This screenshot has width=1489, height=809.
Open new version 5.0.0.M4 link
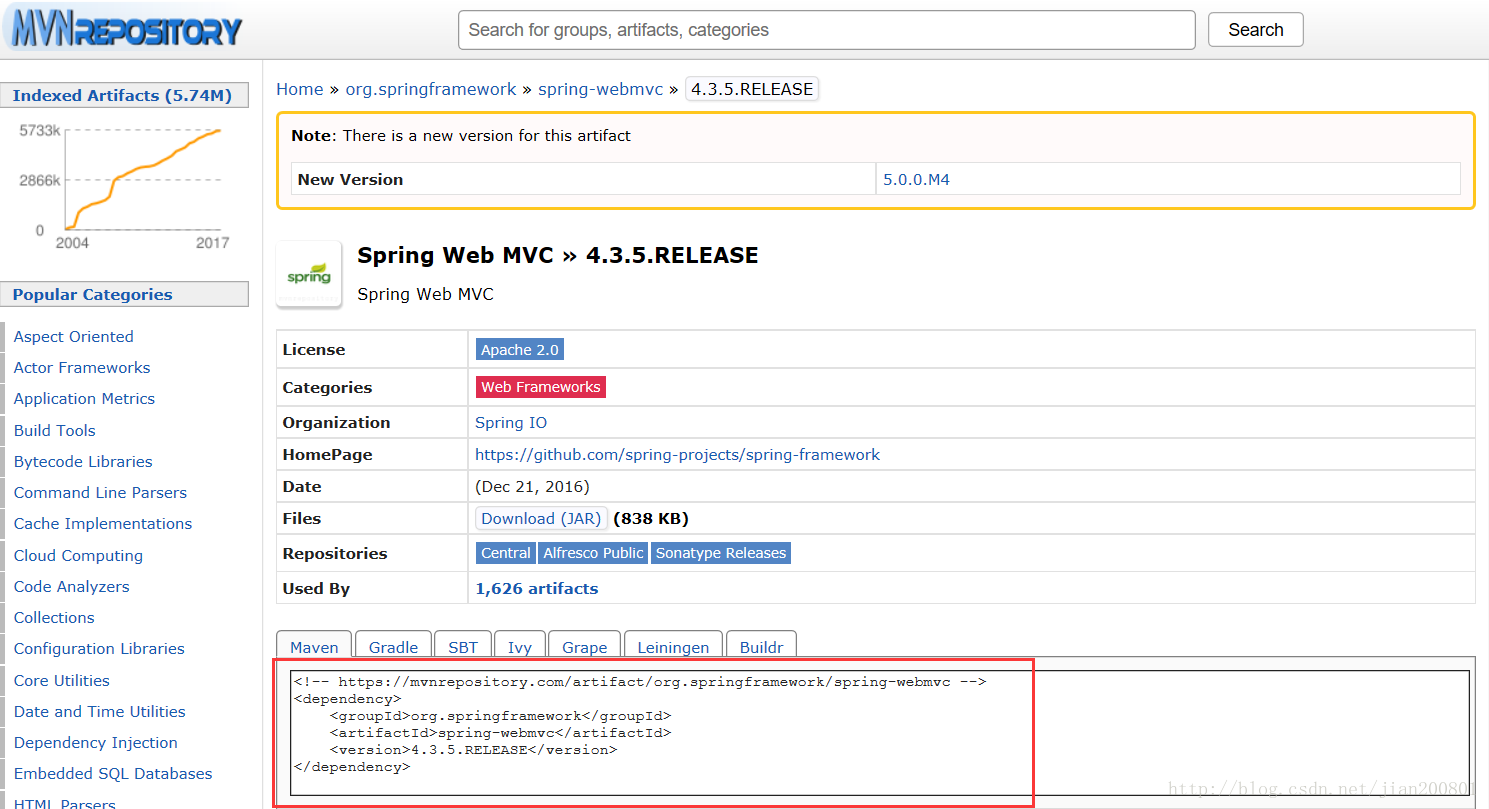[916, 180]
